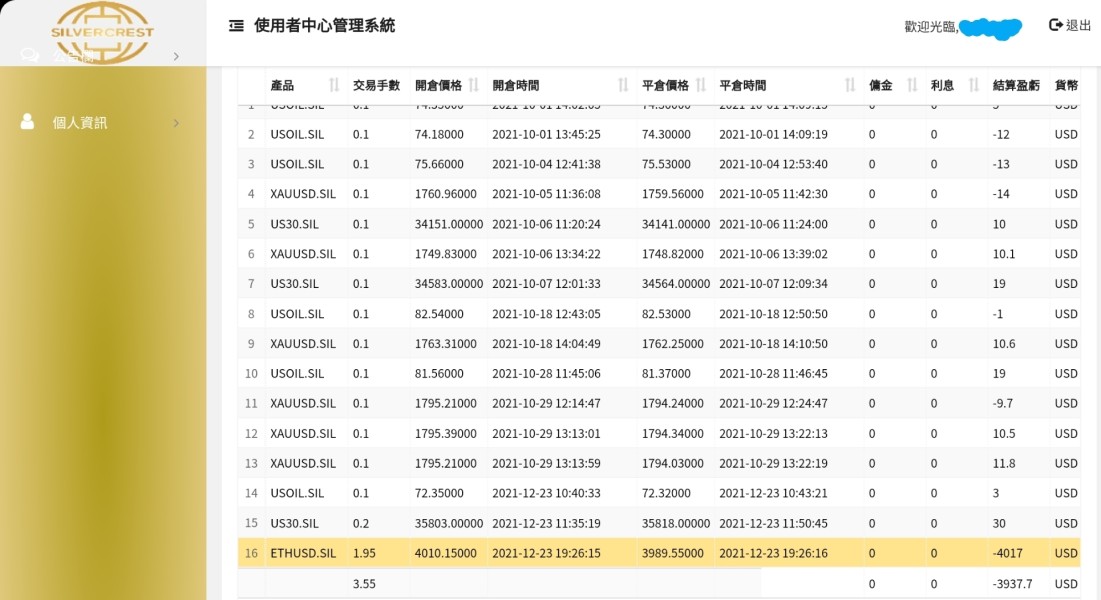
Task: Click closing time 2021-12-23 19:26:16
Action: (773, 553)
